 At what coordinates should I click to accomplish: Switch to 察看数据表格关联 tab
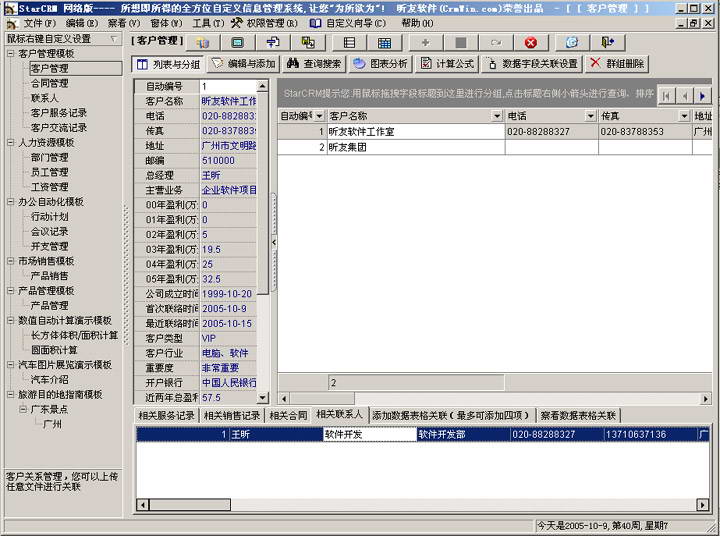point(578,416)
